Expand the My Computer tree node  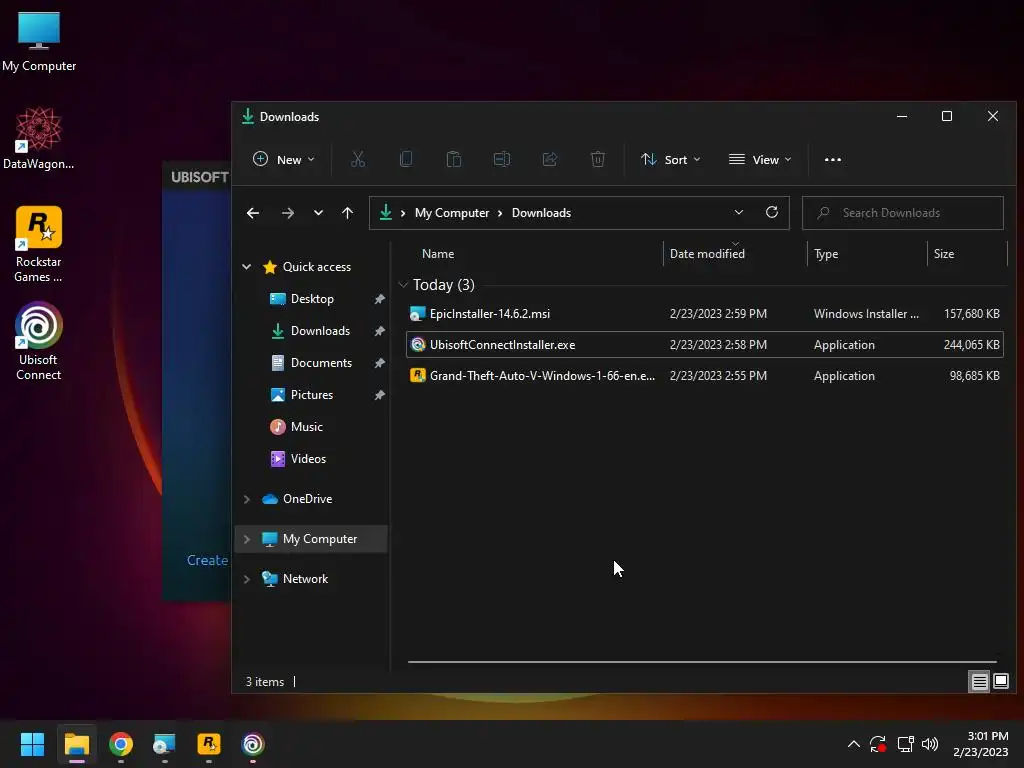[x=247, y=539]
